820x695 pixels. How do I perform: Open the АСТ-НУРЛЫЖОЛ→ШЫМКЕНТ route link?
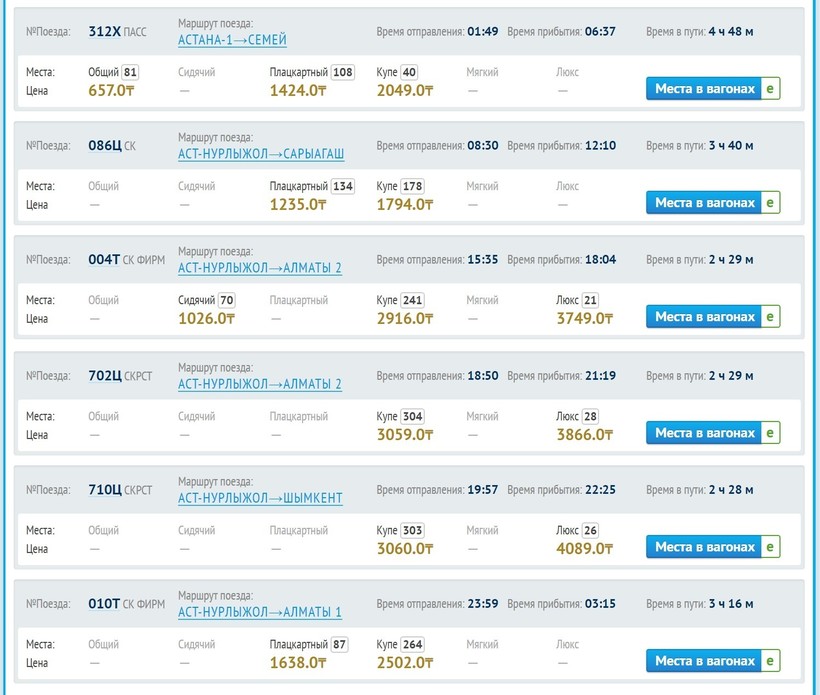point(260,498)
